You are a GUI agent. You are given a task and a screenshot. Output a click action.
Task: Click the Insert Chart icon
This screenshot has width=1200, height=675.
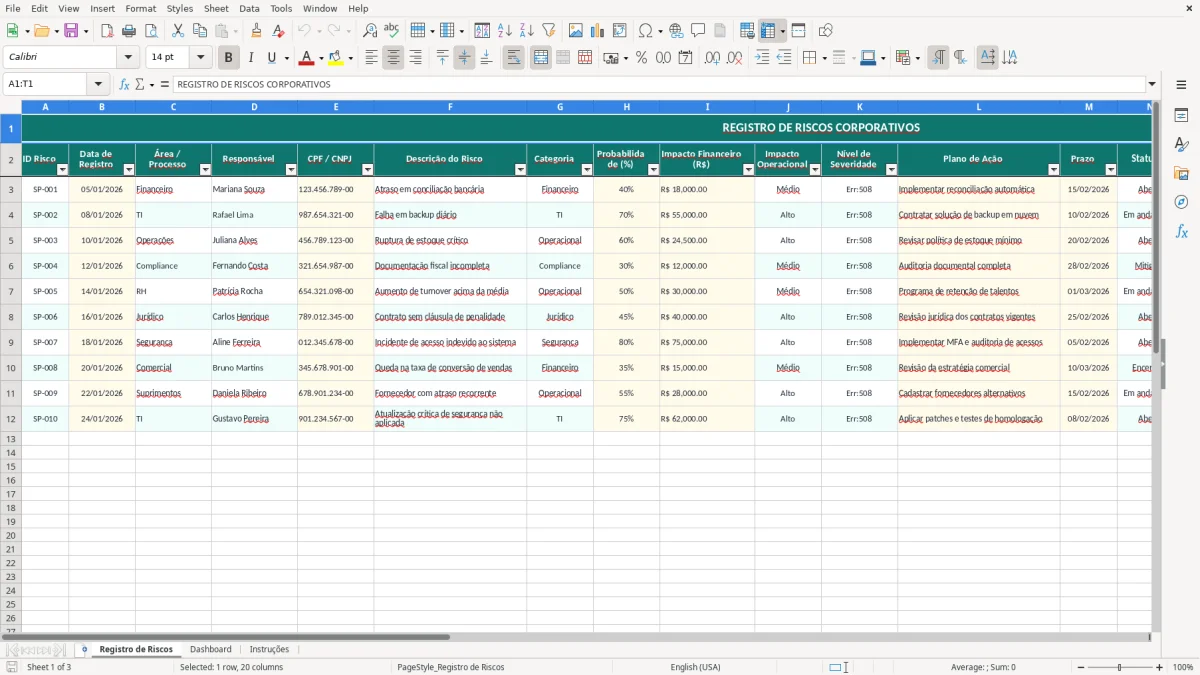click(597, 31)
